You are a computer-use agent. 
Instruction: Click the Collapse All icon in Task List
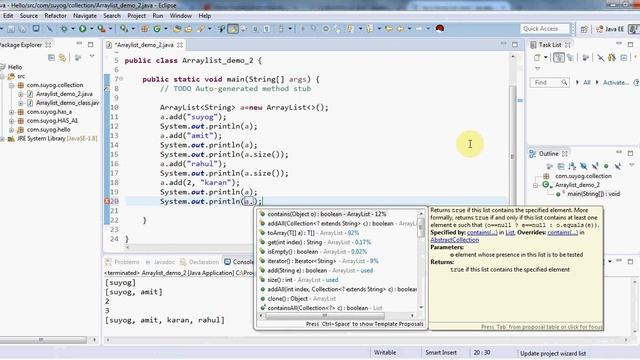[624, 58]
